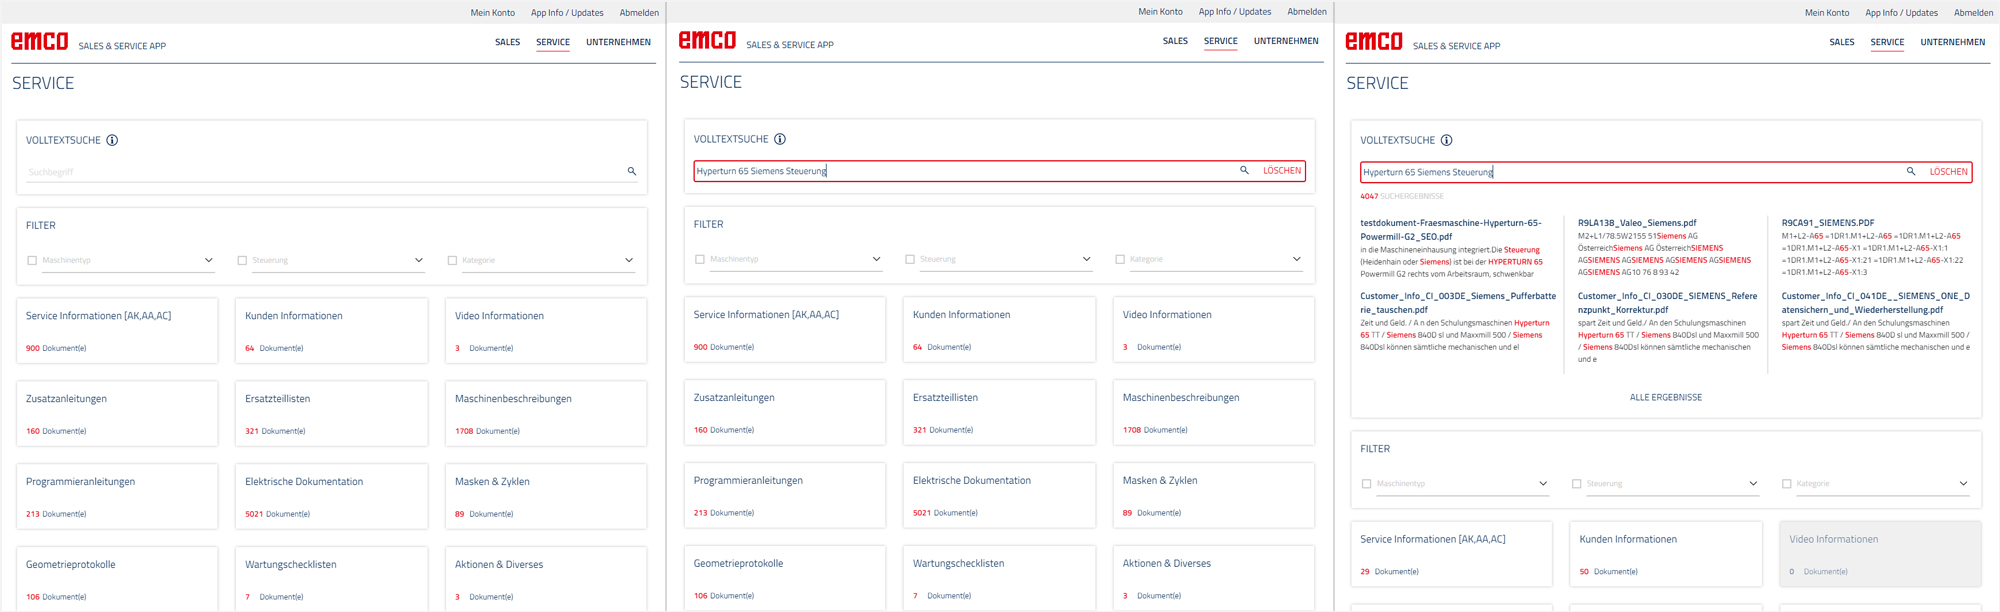
Task: Click the magnifier icon above the 4047 search results
Action: click(x=1911, y=171)
